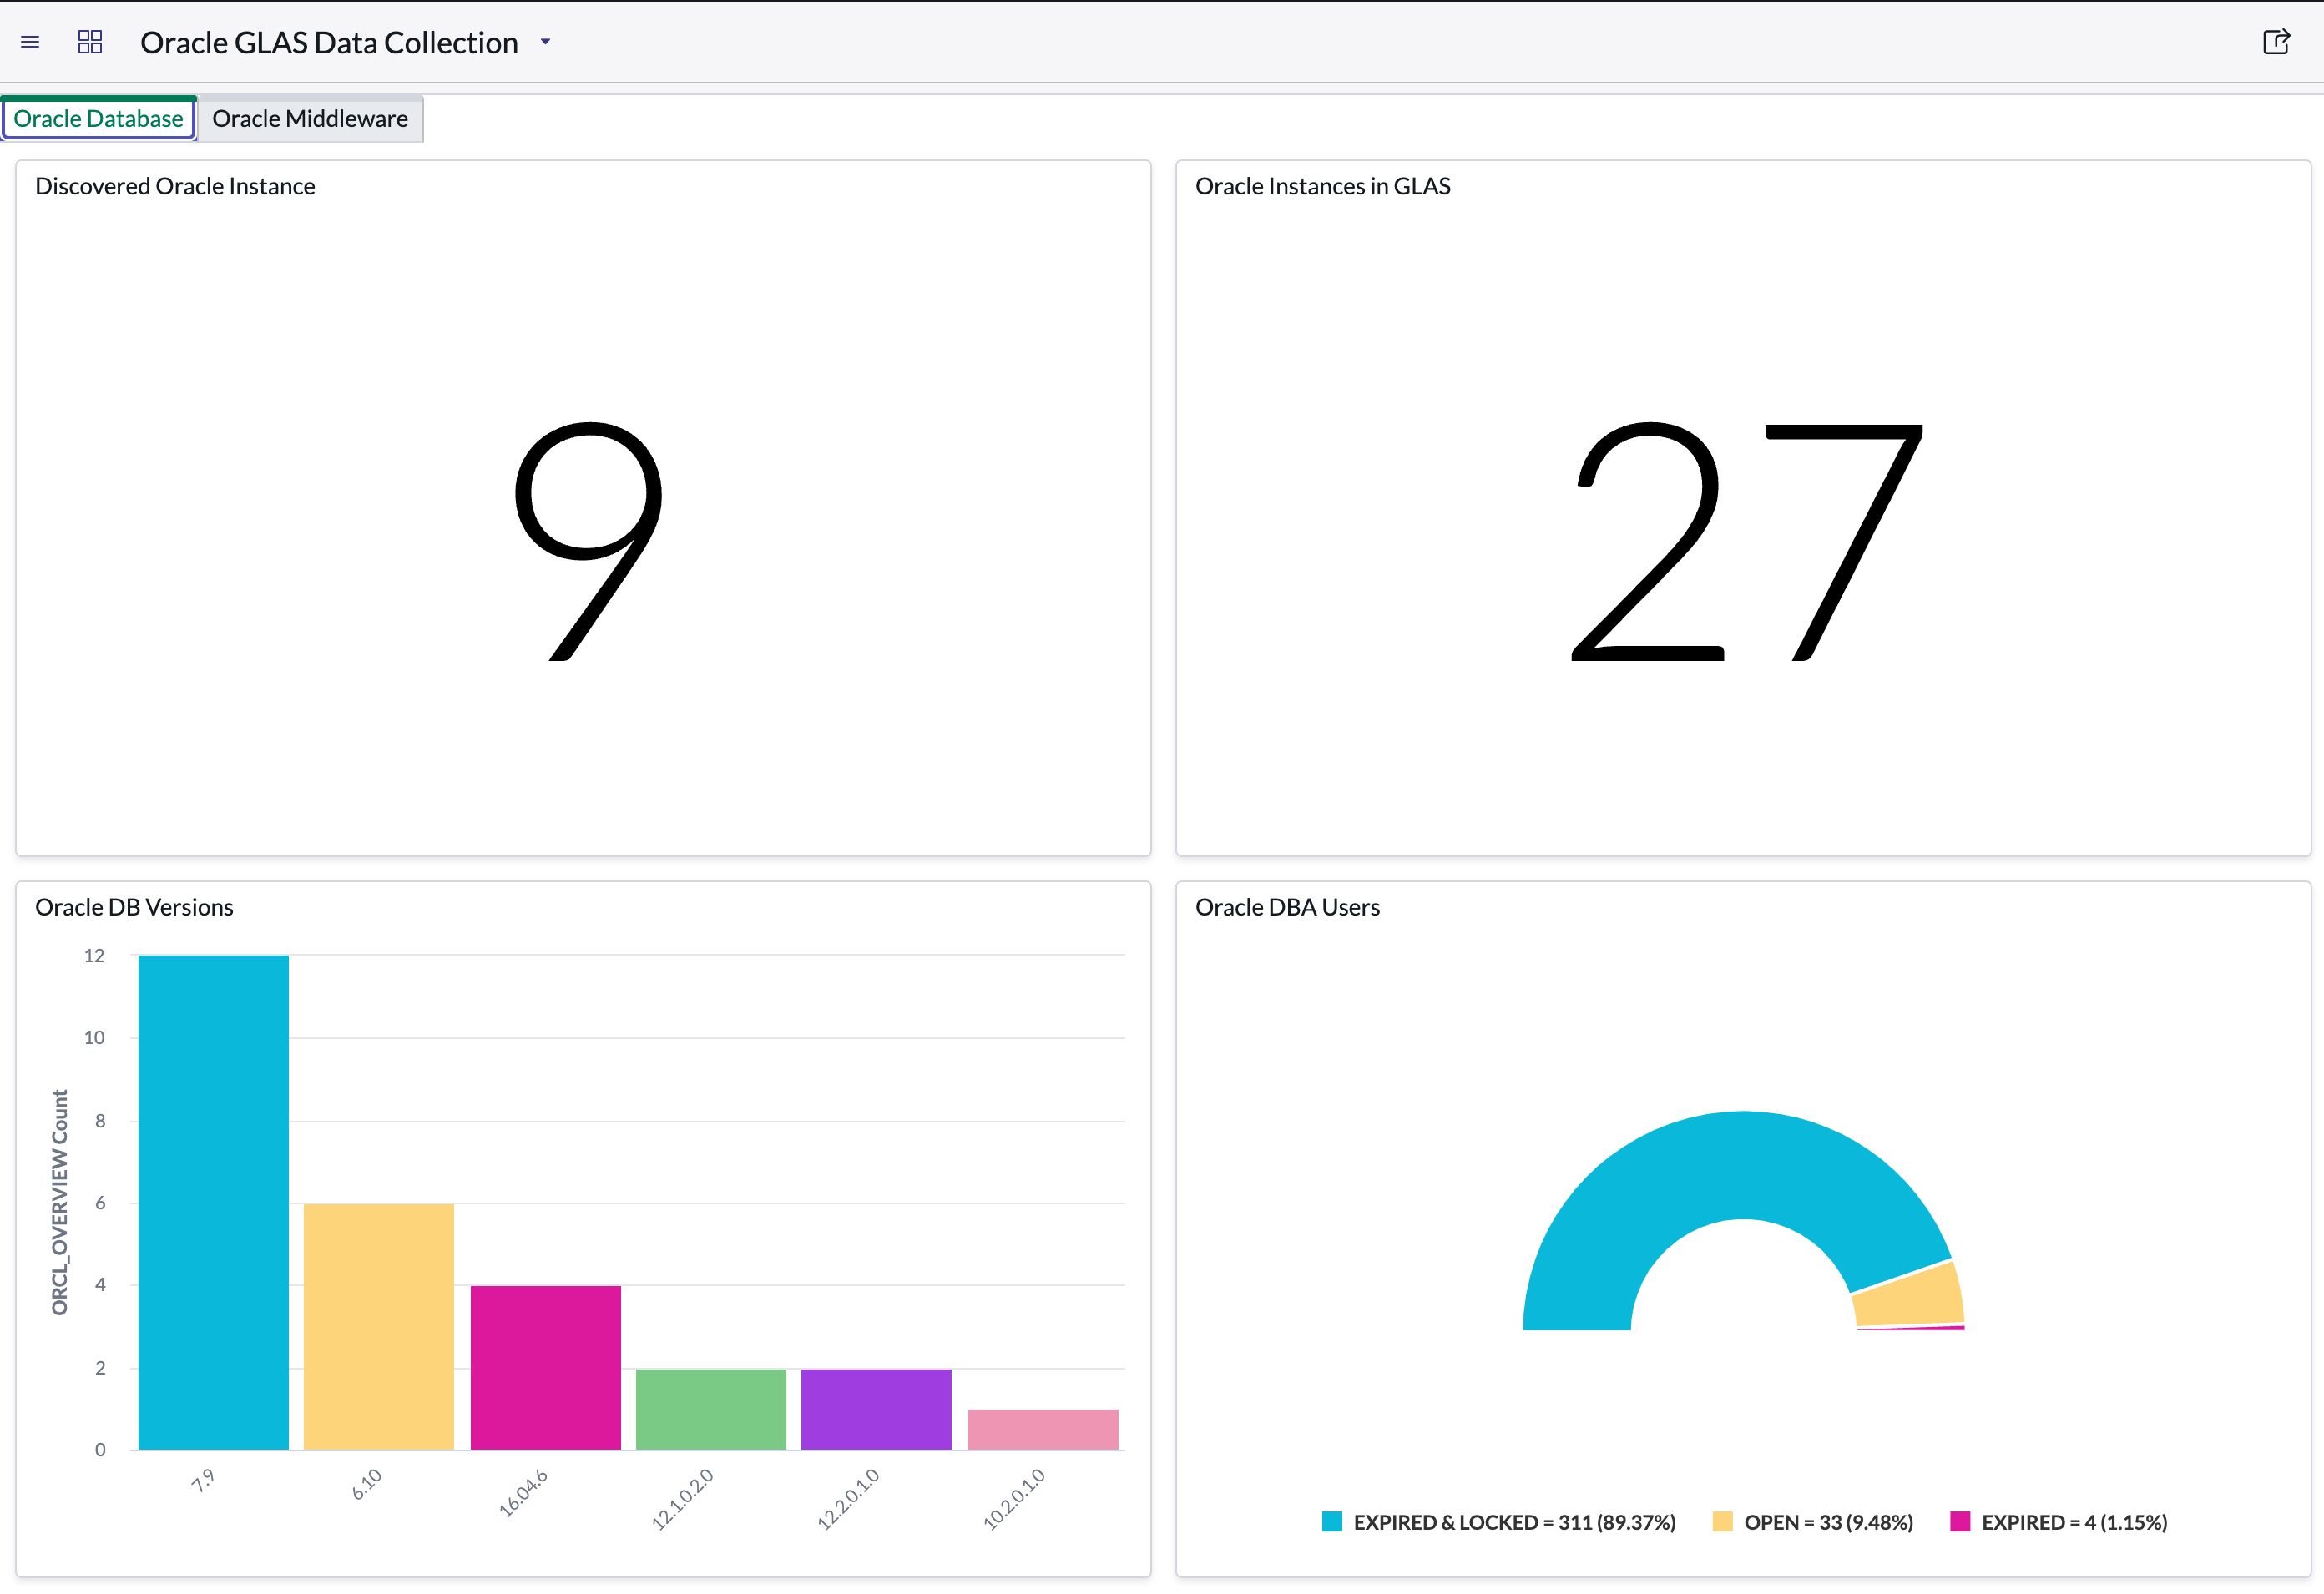Click the EXPIRED & LOCKED legend color swatch
Image resolution: width=2324 pixels, height=1594 pixels.
(x=1331, y=1522)
